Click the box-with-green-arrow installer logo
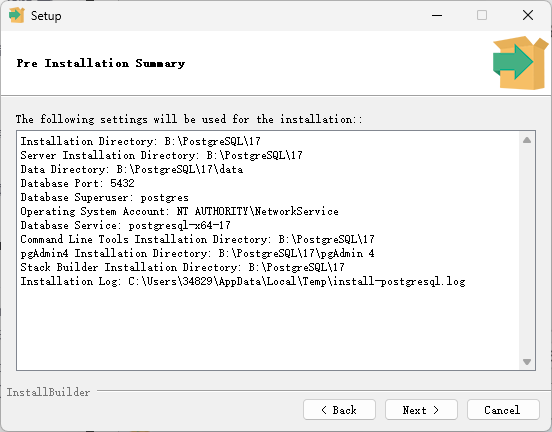Image resolution: width=552 pixels, height=432 pixels. (520, 62)
